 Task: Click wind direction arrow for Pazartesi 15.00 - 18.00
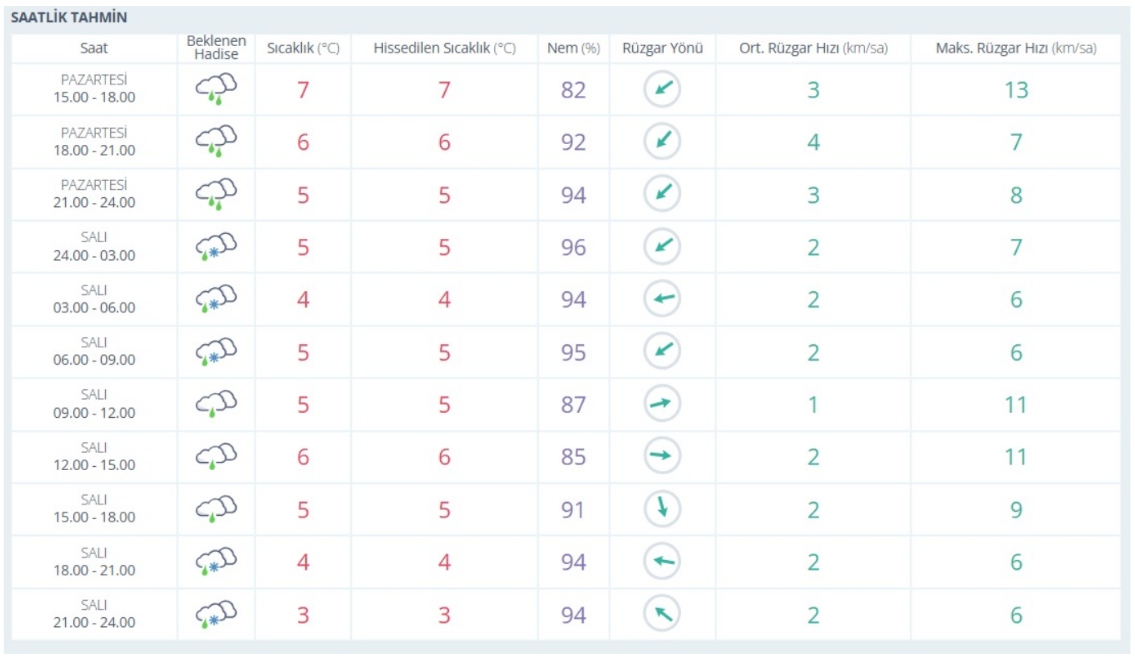[662, 90]
